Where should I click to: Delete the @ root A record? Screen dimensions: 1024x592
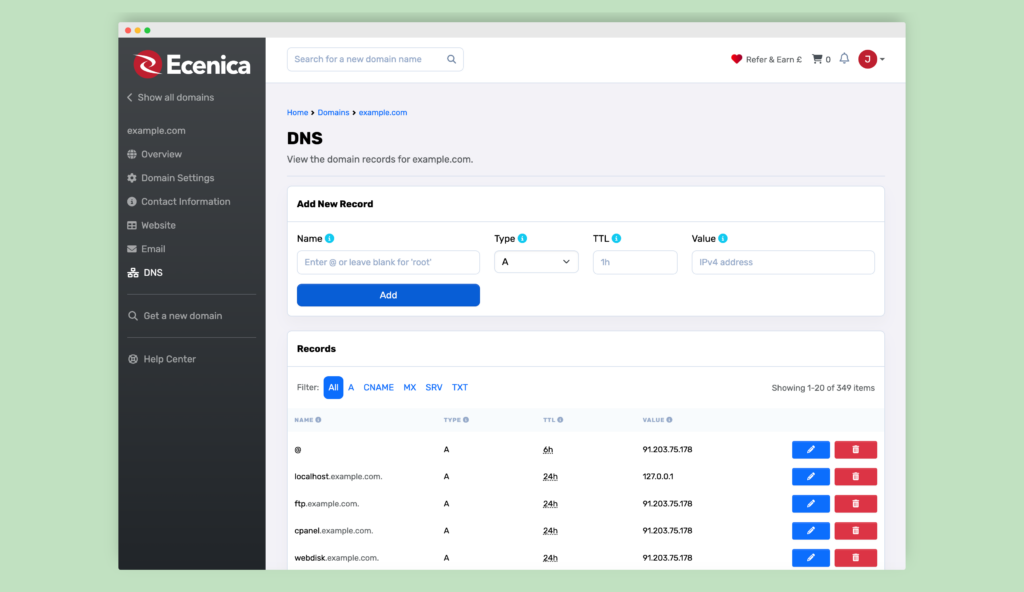pyautogui.click(x=856, y=450)
